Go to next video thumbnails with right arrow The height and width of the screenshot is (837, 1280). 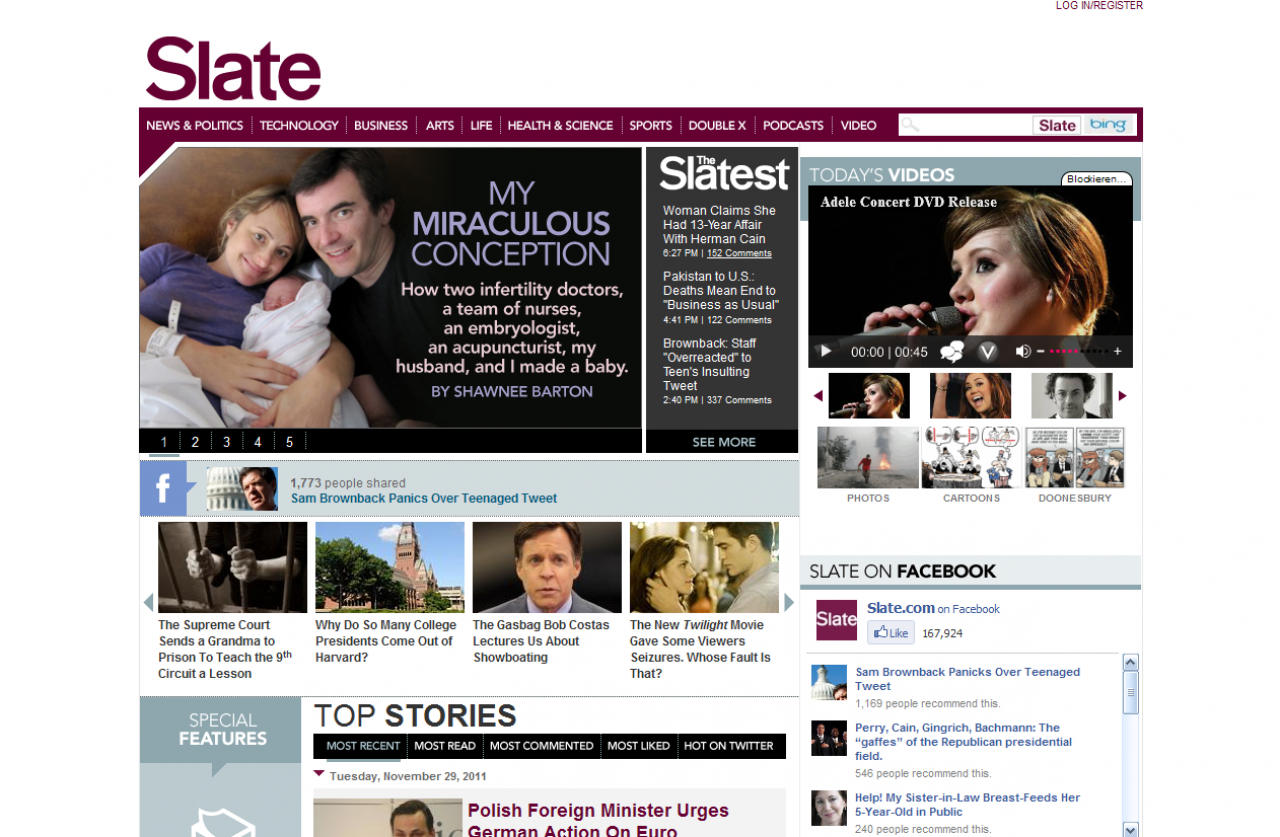pos(1122,396)
